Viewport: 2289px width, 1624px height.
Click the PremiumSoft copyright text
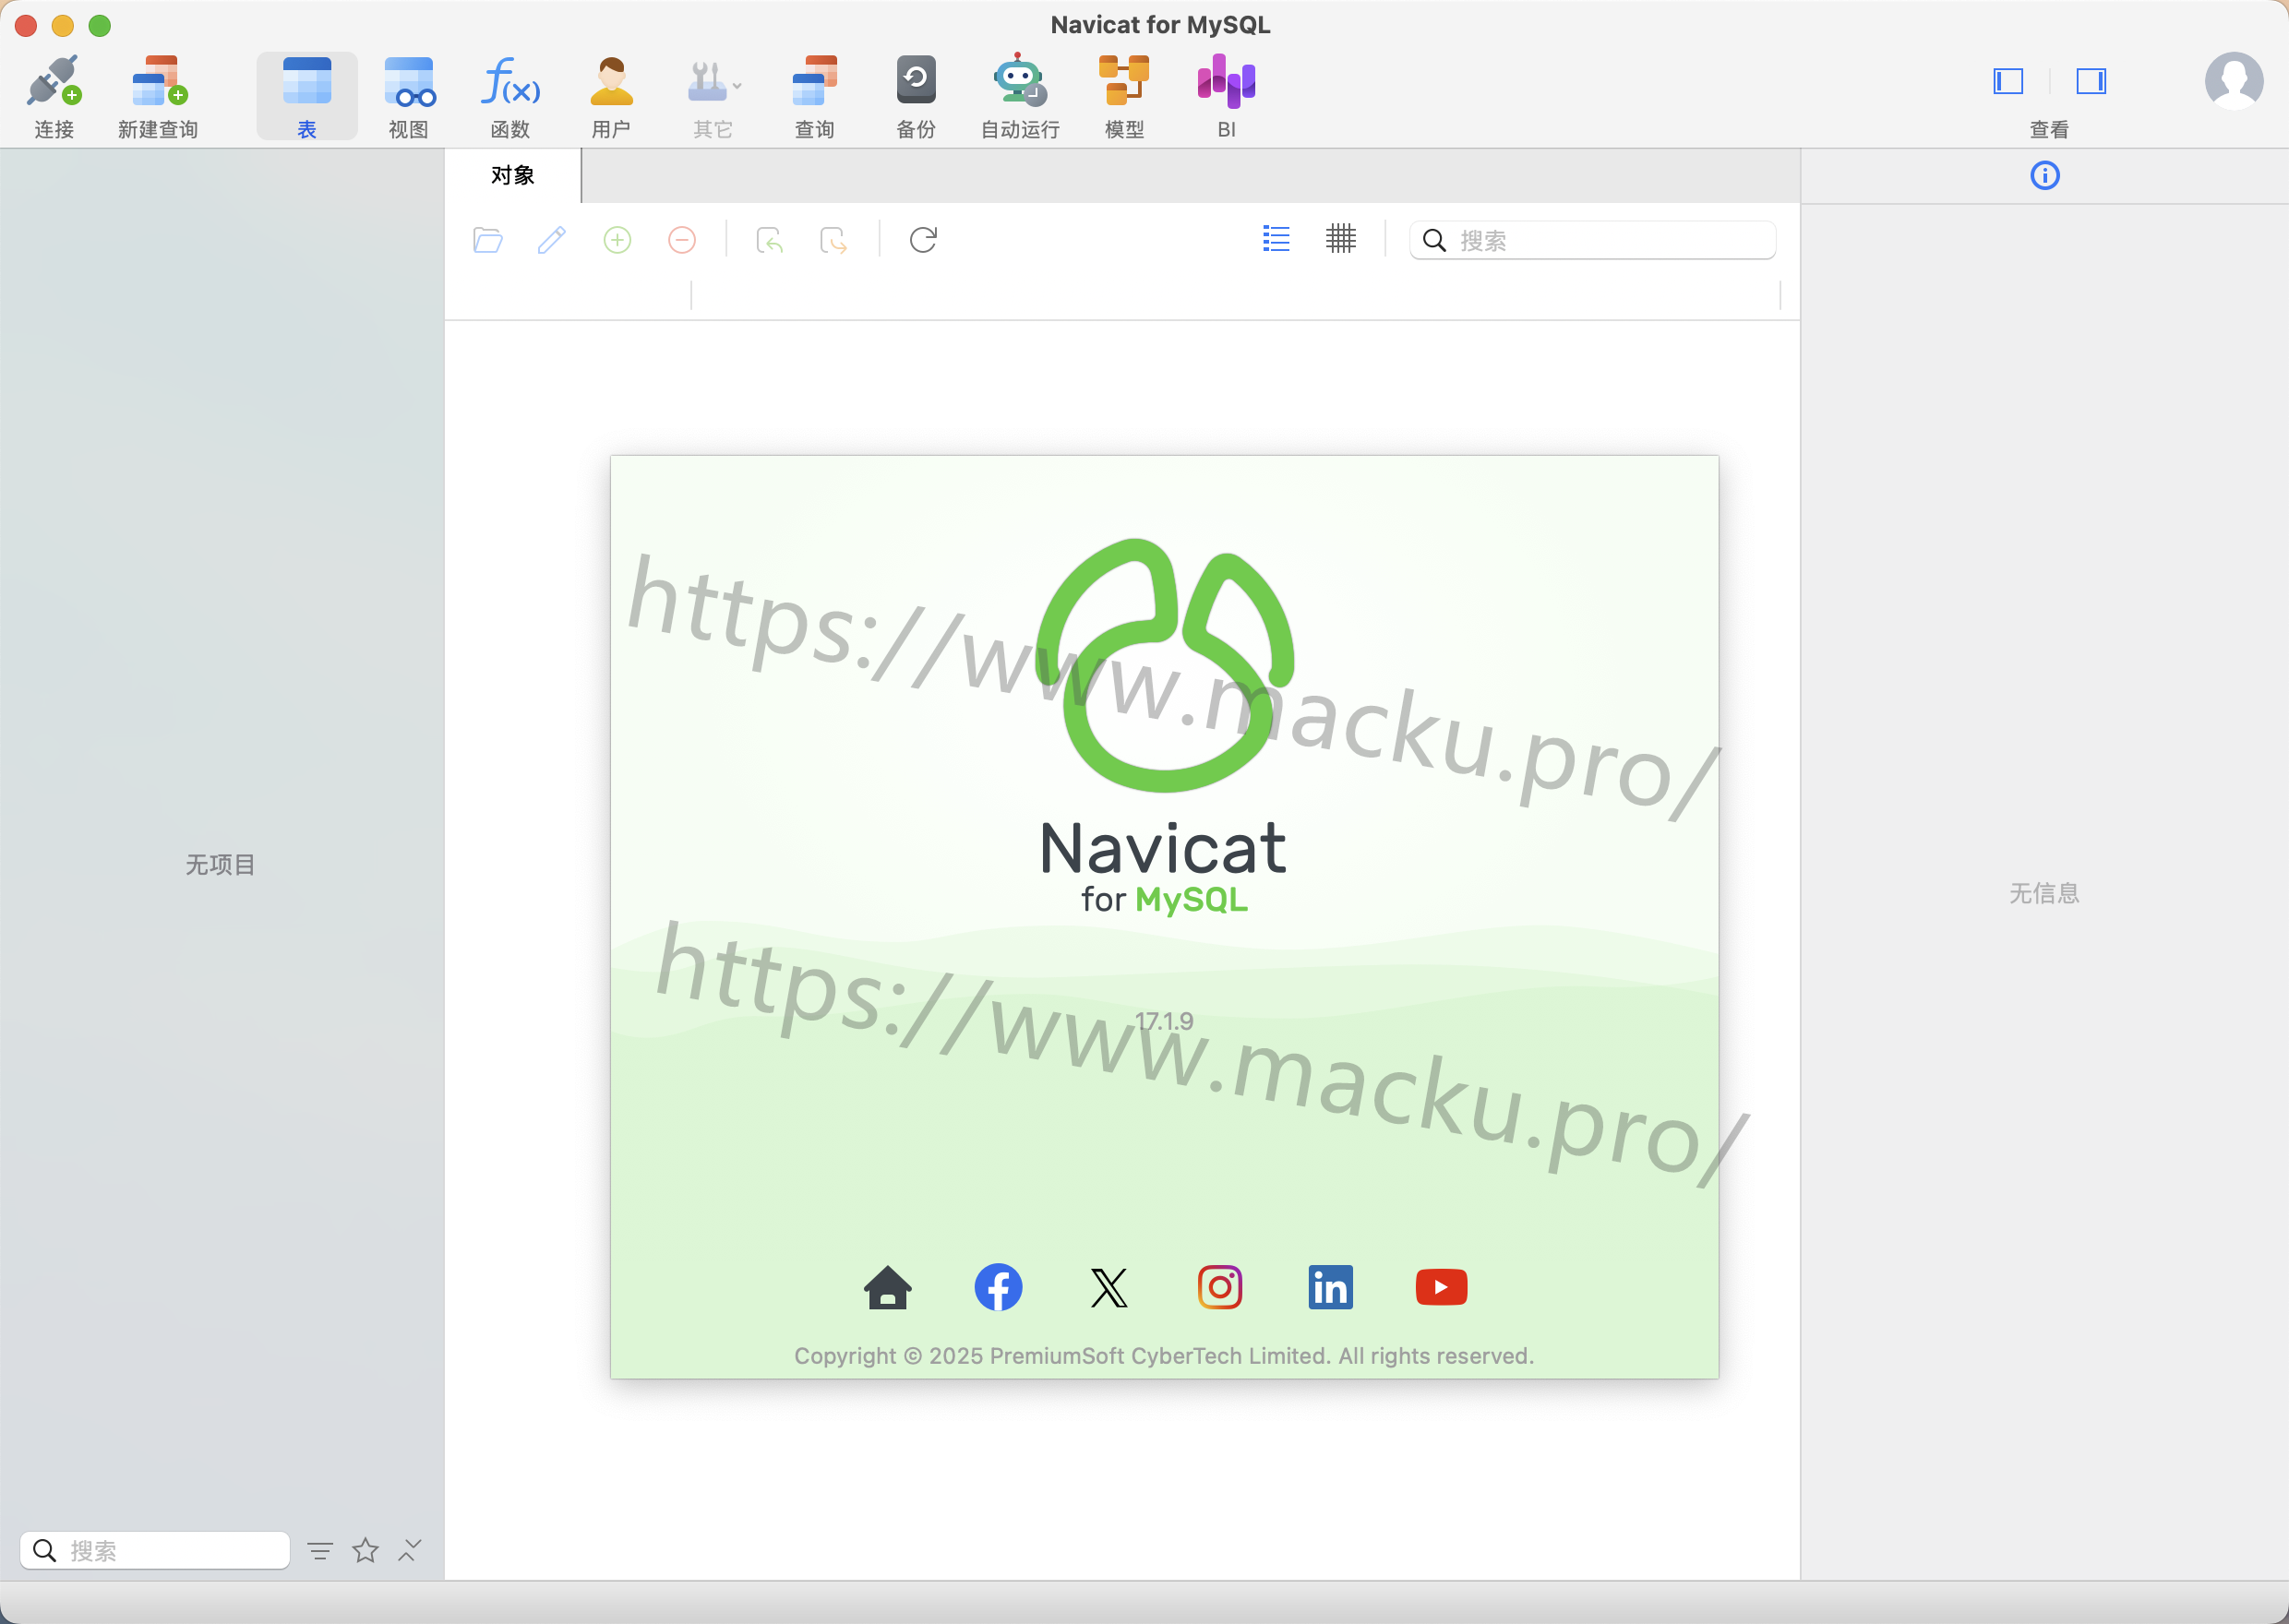1164,1356
